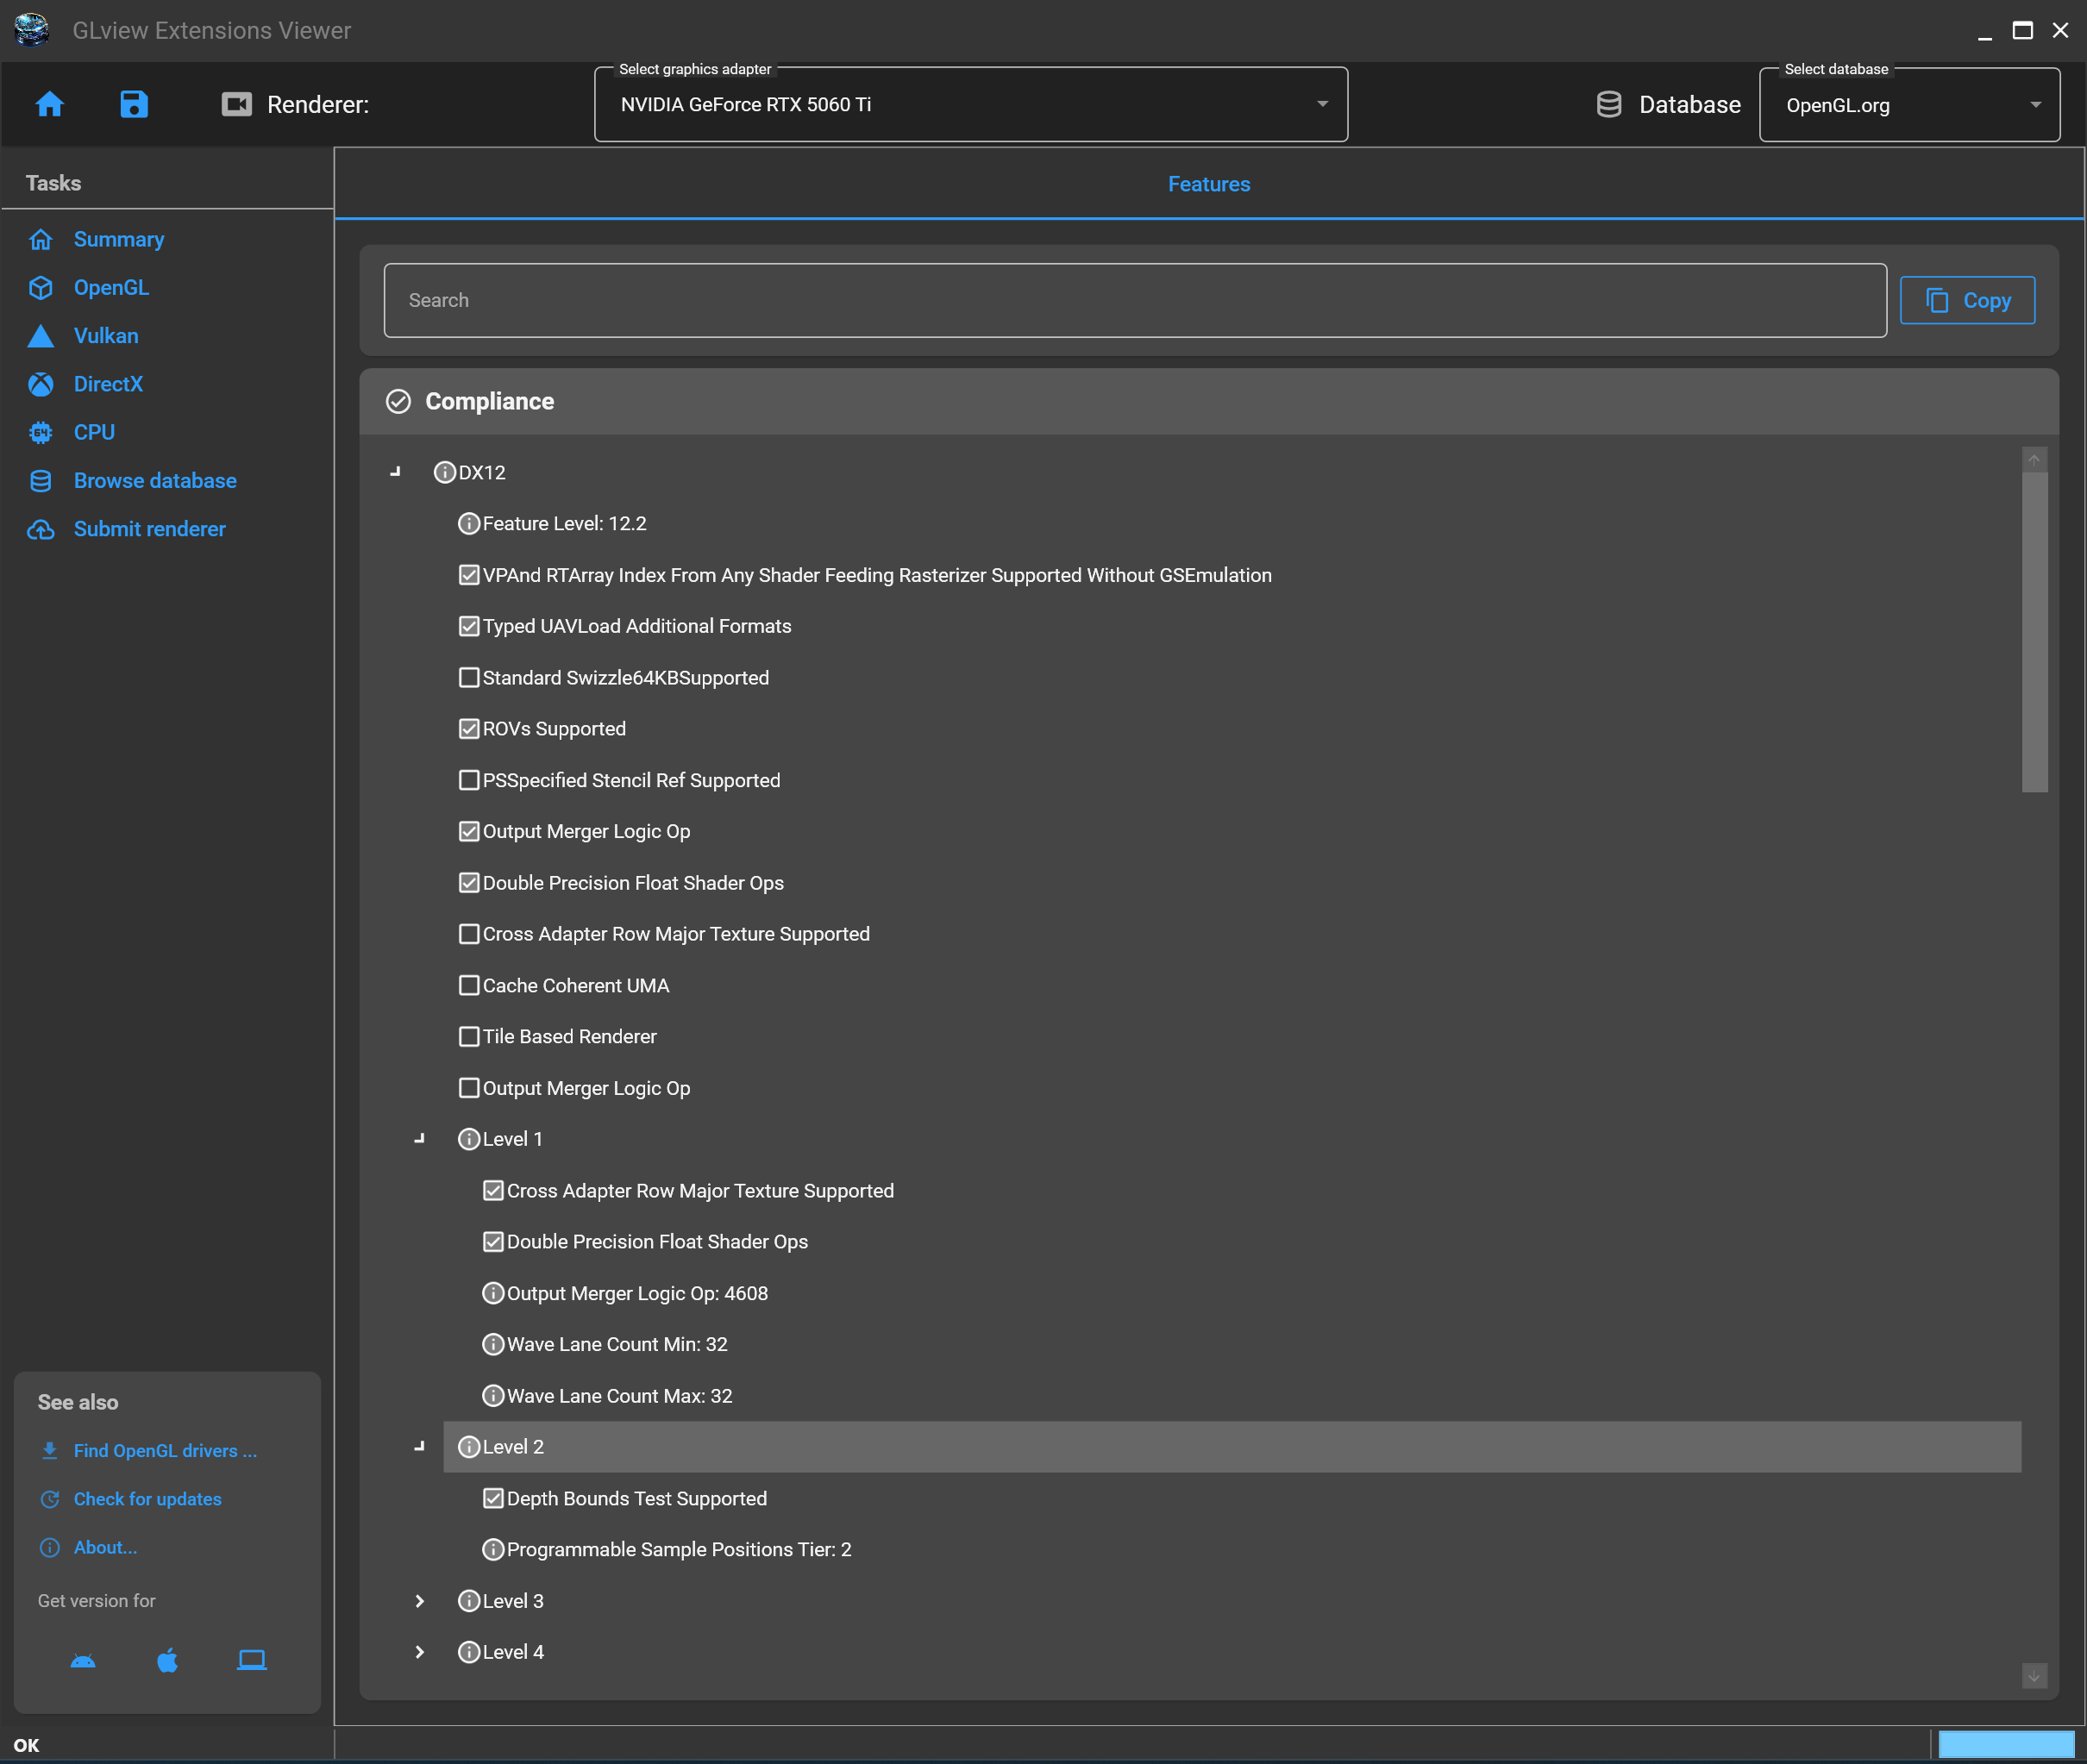Click the Check for updates link
The height and width of the screenshot is (1764, 2087).
147,1499
